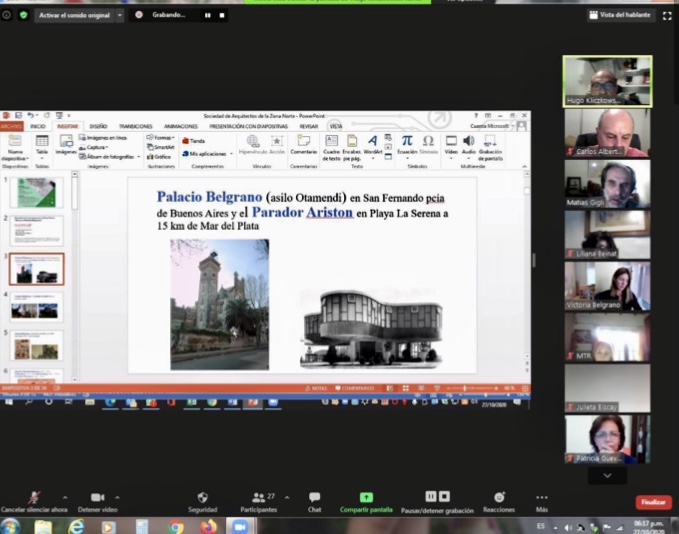Open Chrome from the Windows taskbar
This screenshot has height=534, width=679.
point(176,526)
